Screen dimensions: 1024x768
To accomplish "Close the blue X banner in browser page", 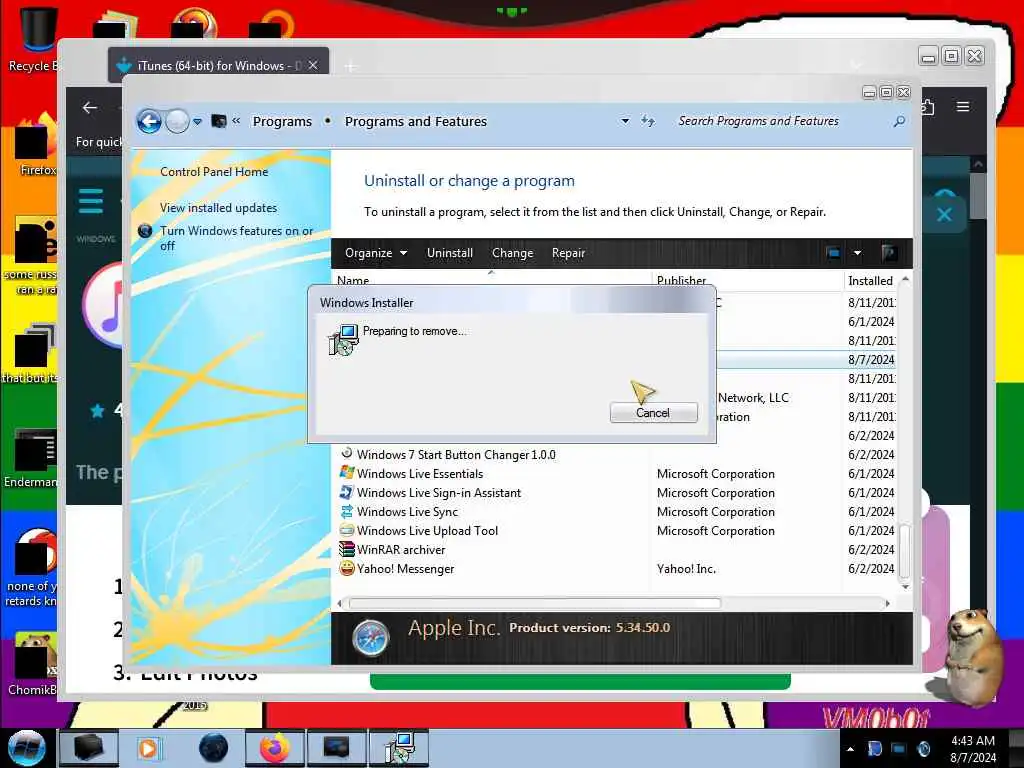I will tap(944, 214).
